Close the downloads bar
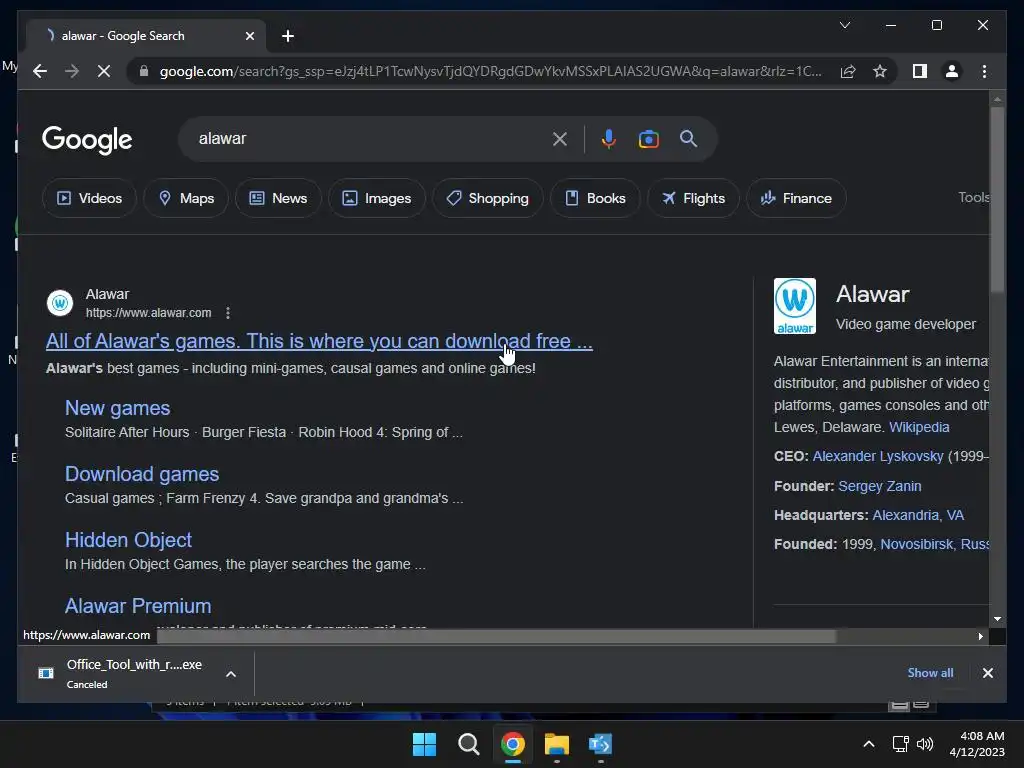1024x768 pixels. click(x=987, y=673)
